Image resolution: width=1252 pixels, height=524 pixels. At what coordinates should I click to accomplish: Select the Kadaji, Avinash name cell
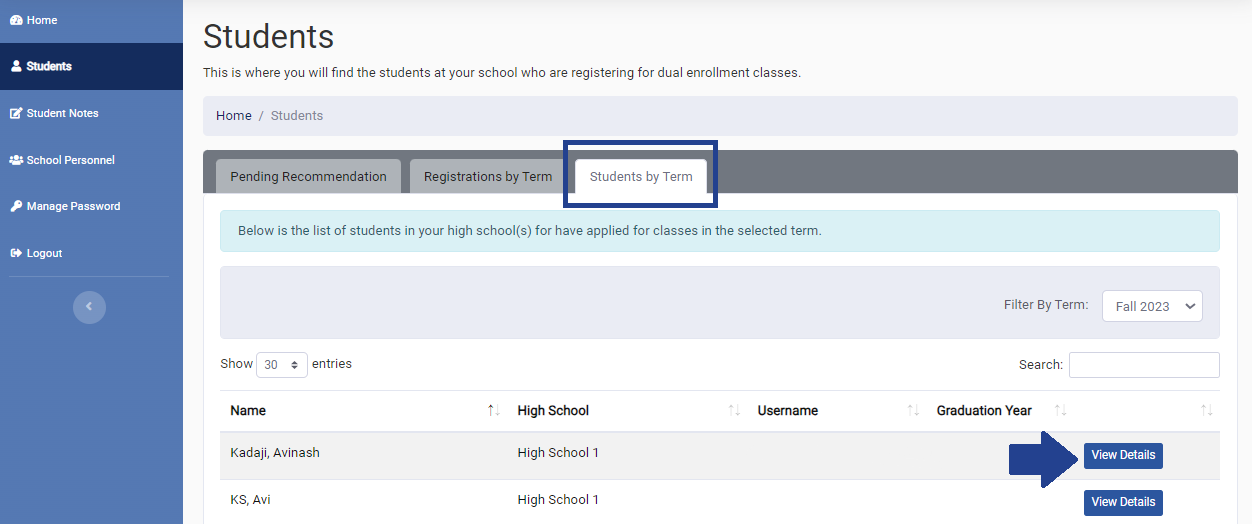tap(275, 453)
